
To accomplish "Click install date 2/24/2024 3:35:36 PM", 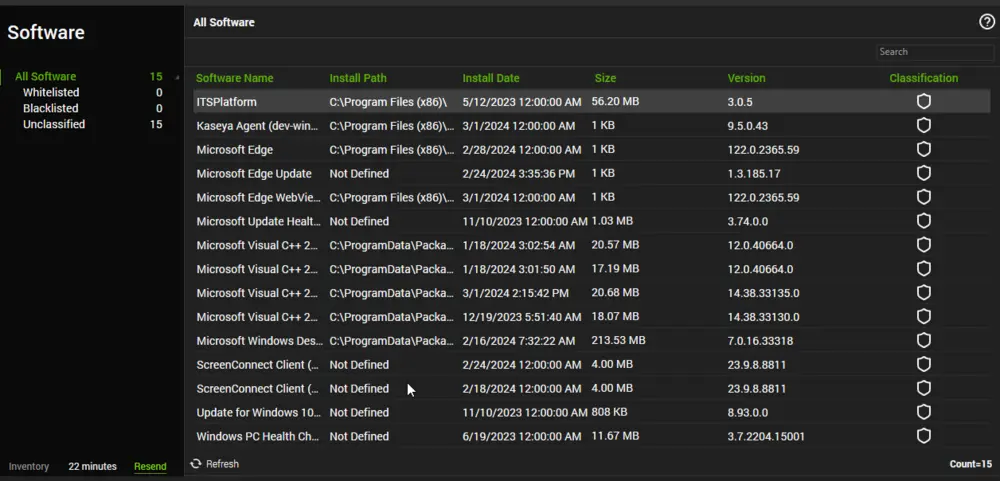I will point(518,174).
